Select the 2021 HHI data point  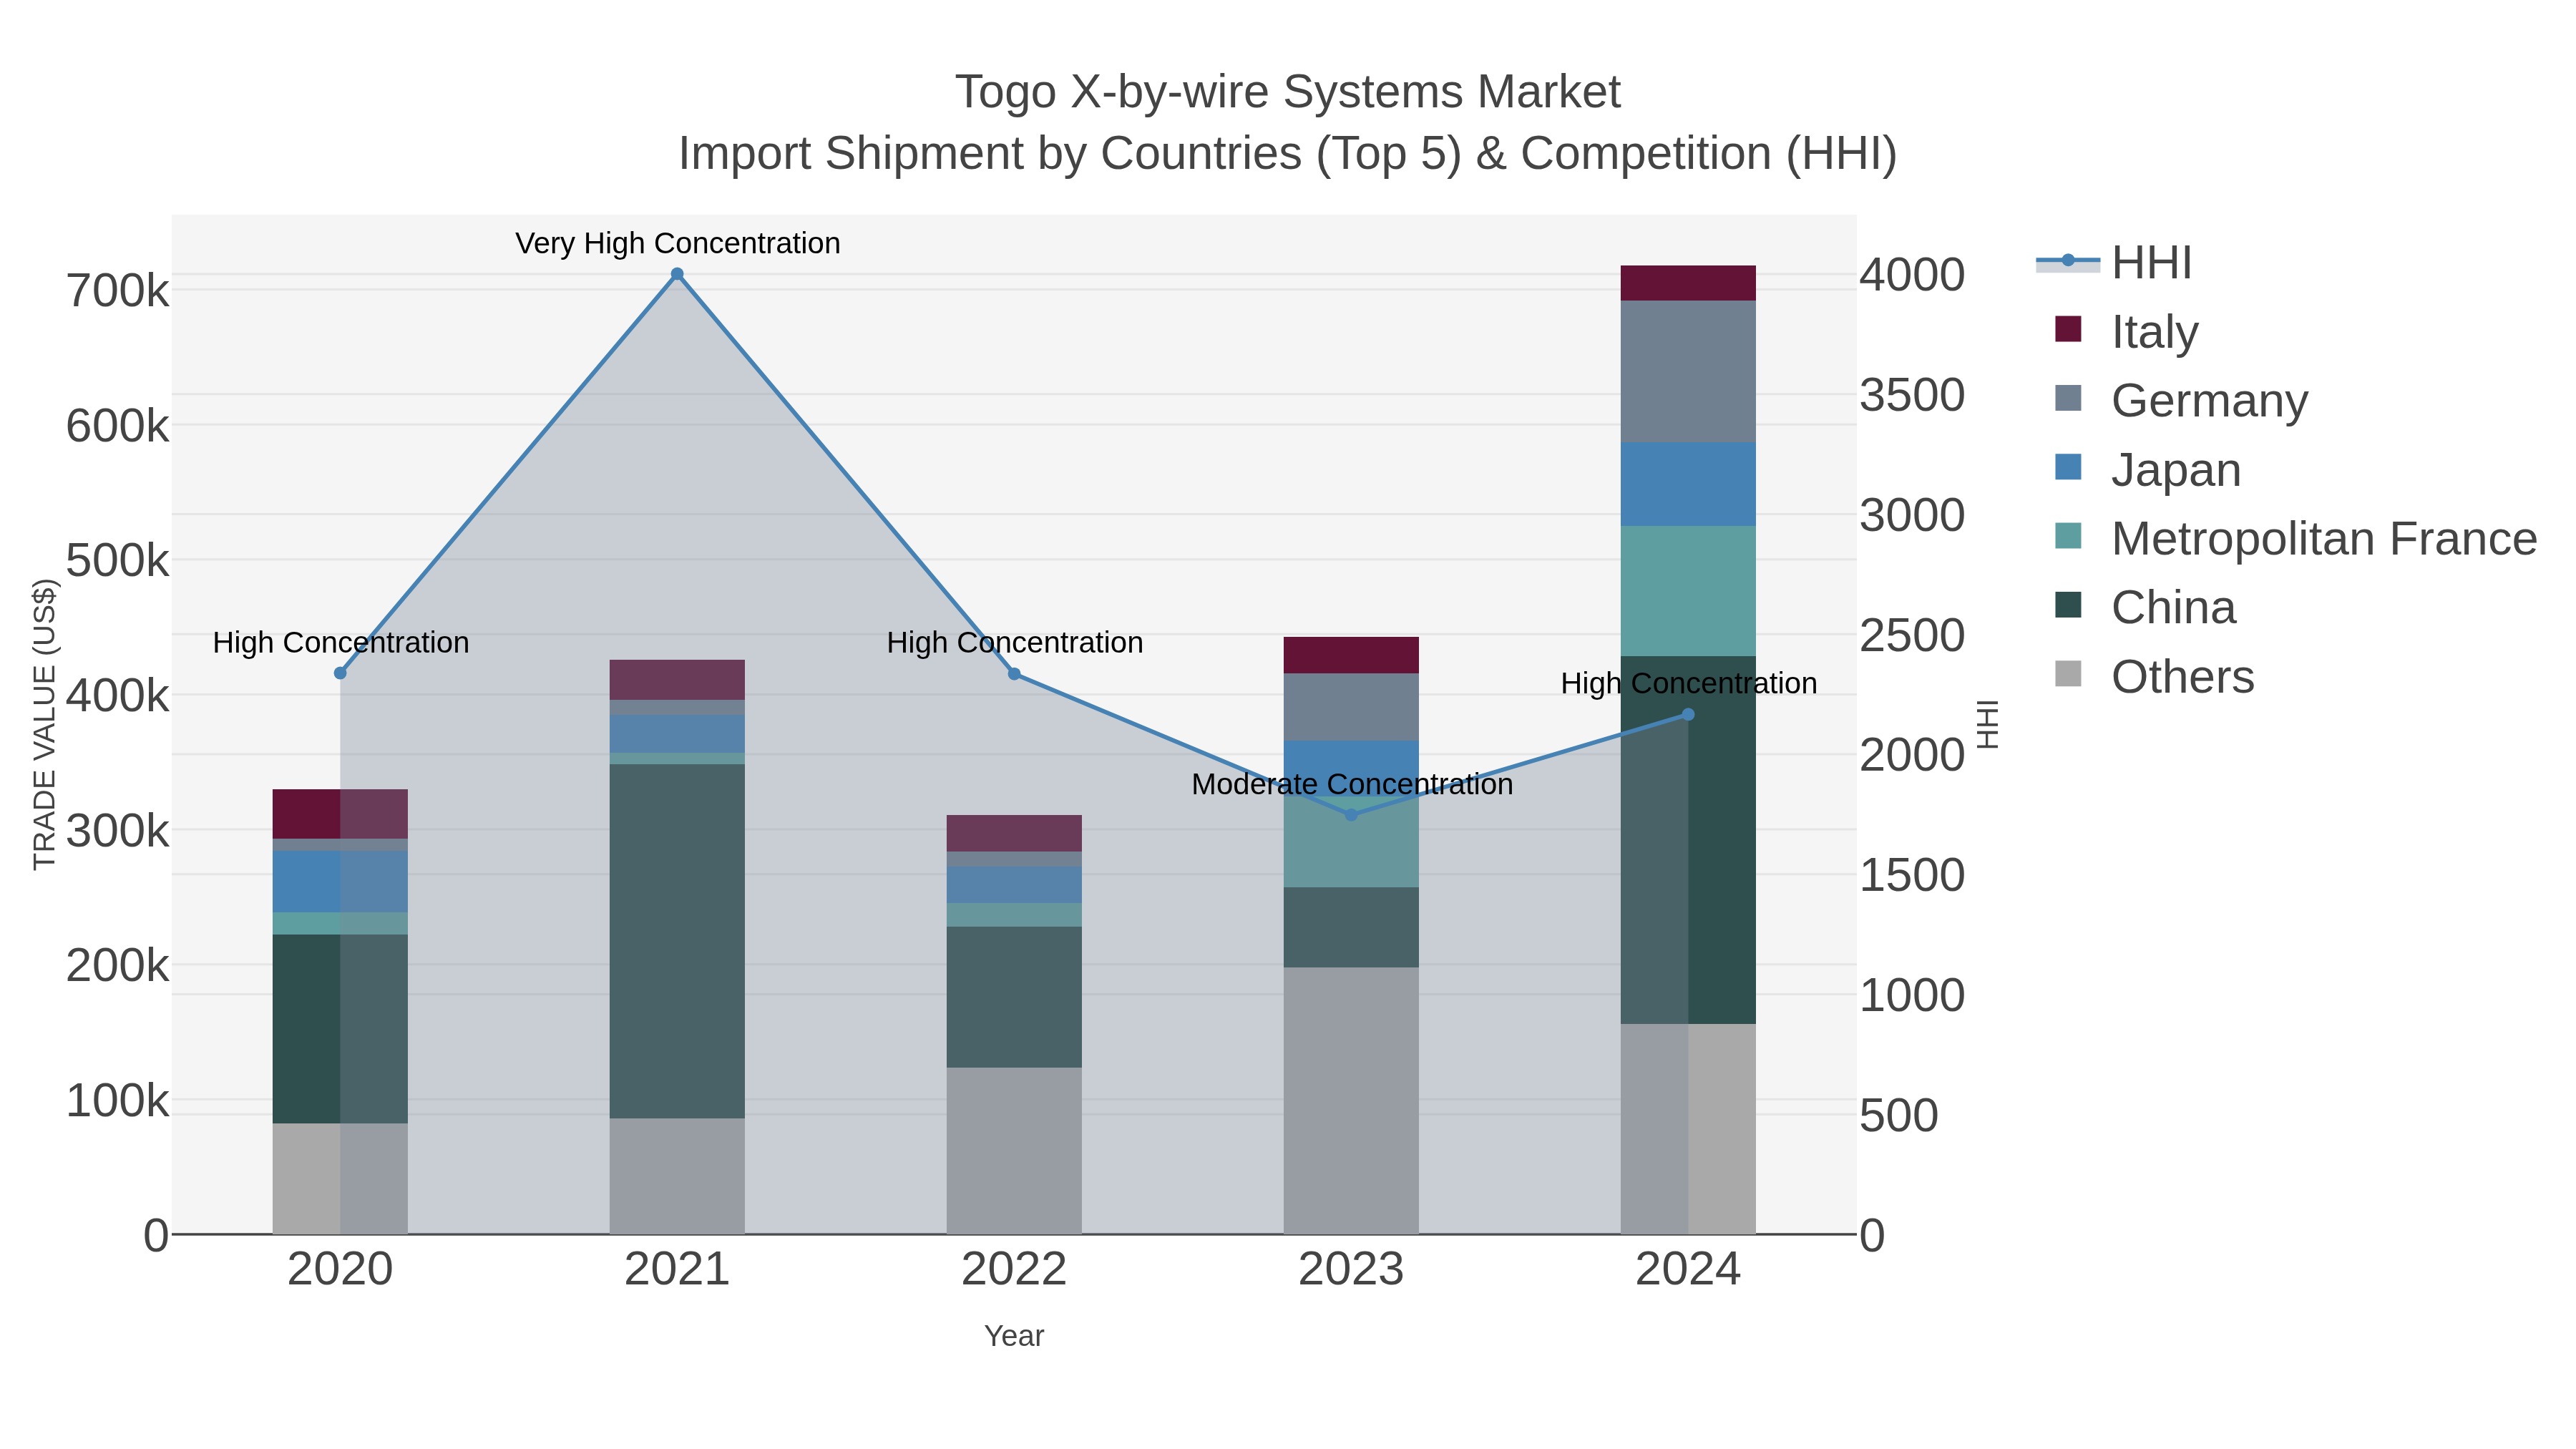(677, 274)
